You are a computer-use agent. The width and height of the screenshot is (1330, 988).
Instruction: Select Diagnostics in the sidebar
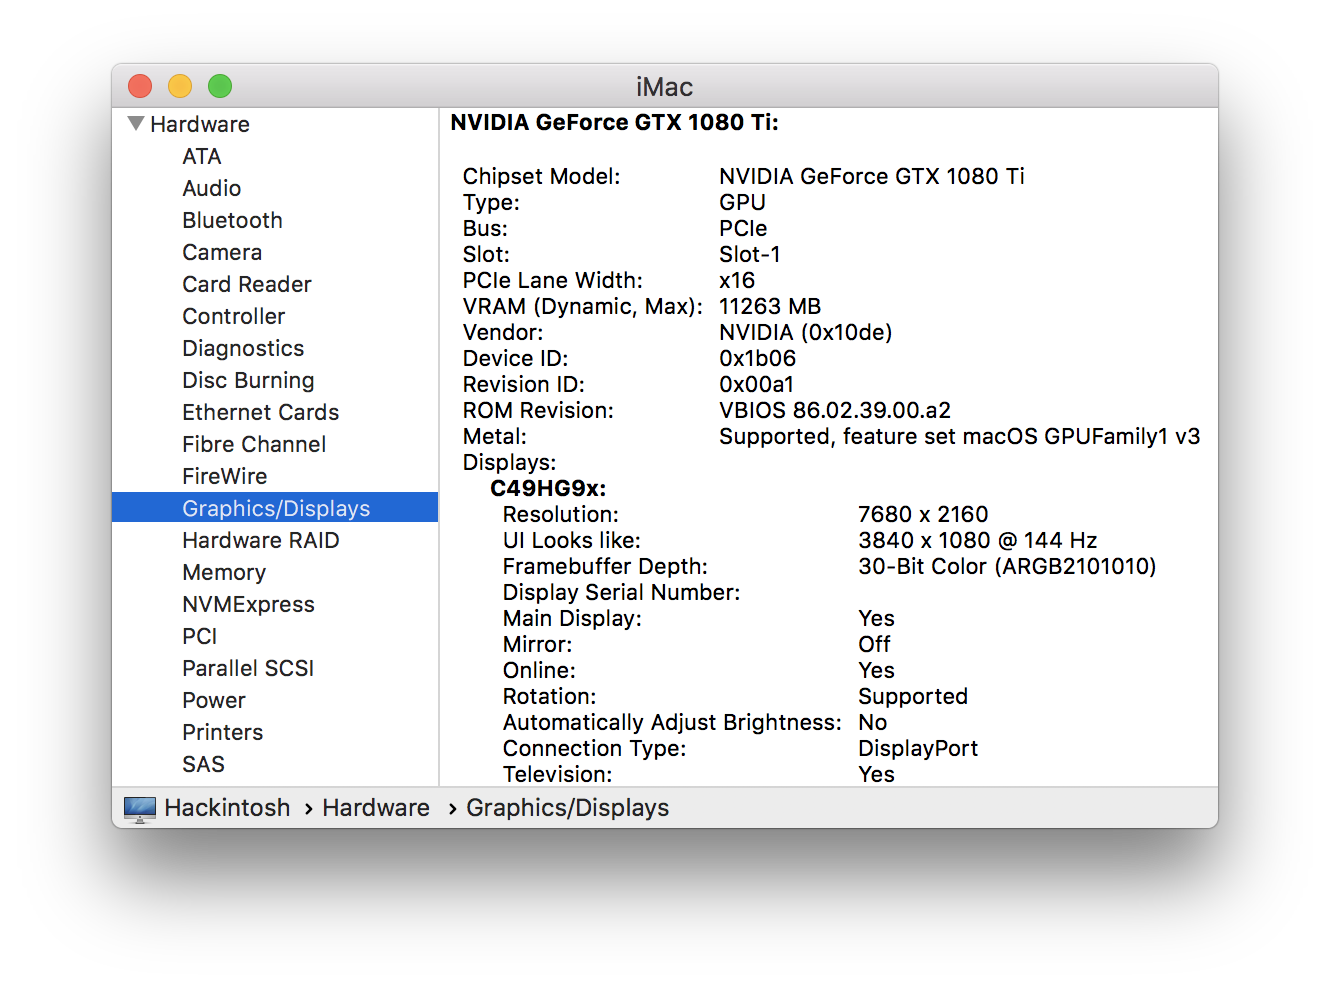pyautogui.click(x=243, y=348)
